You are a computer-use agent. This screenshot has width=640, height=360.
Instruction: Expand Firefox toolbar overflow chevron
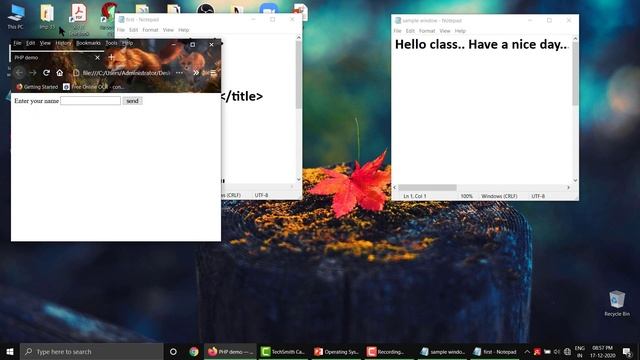click(x=196, y=73)
